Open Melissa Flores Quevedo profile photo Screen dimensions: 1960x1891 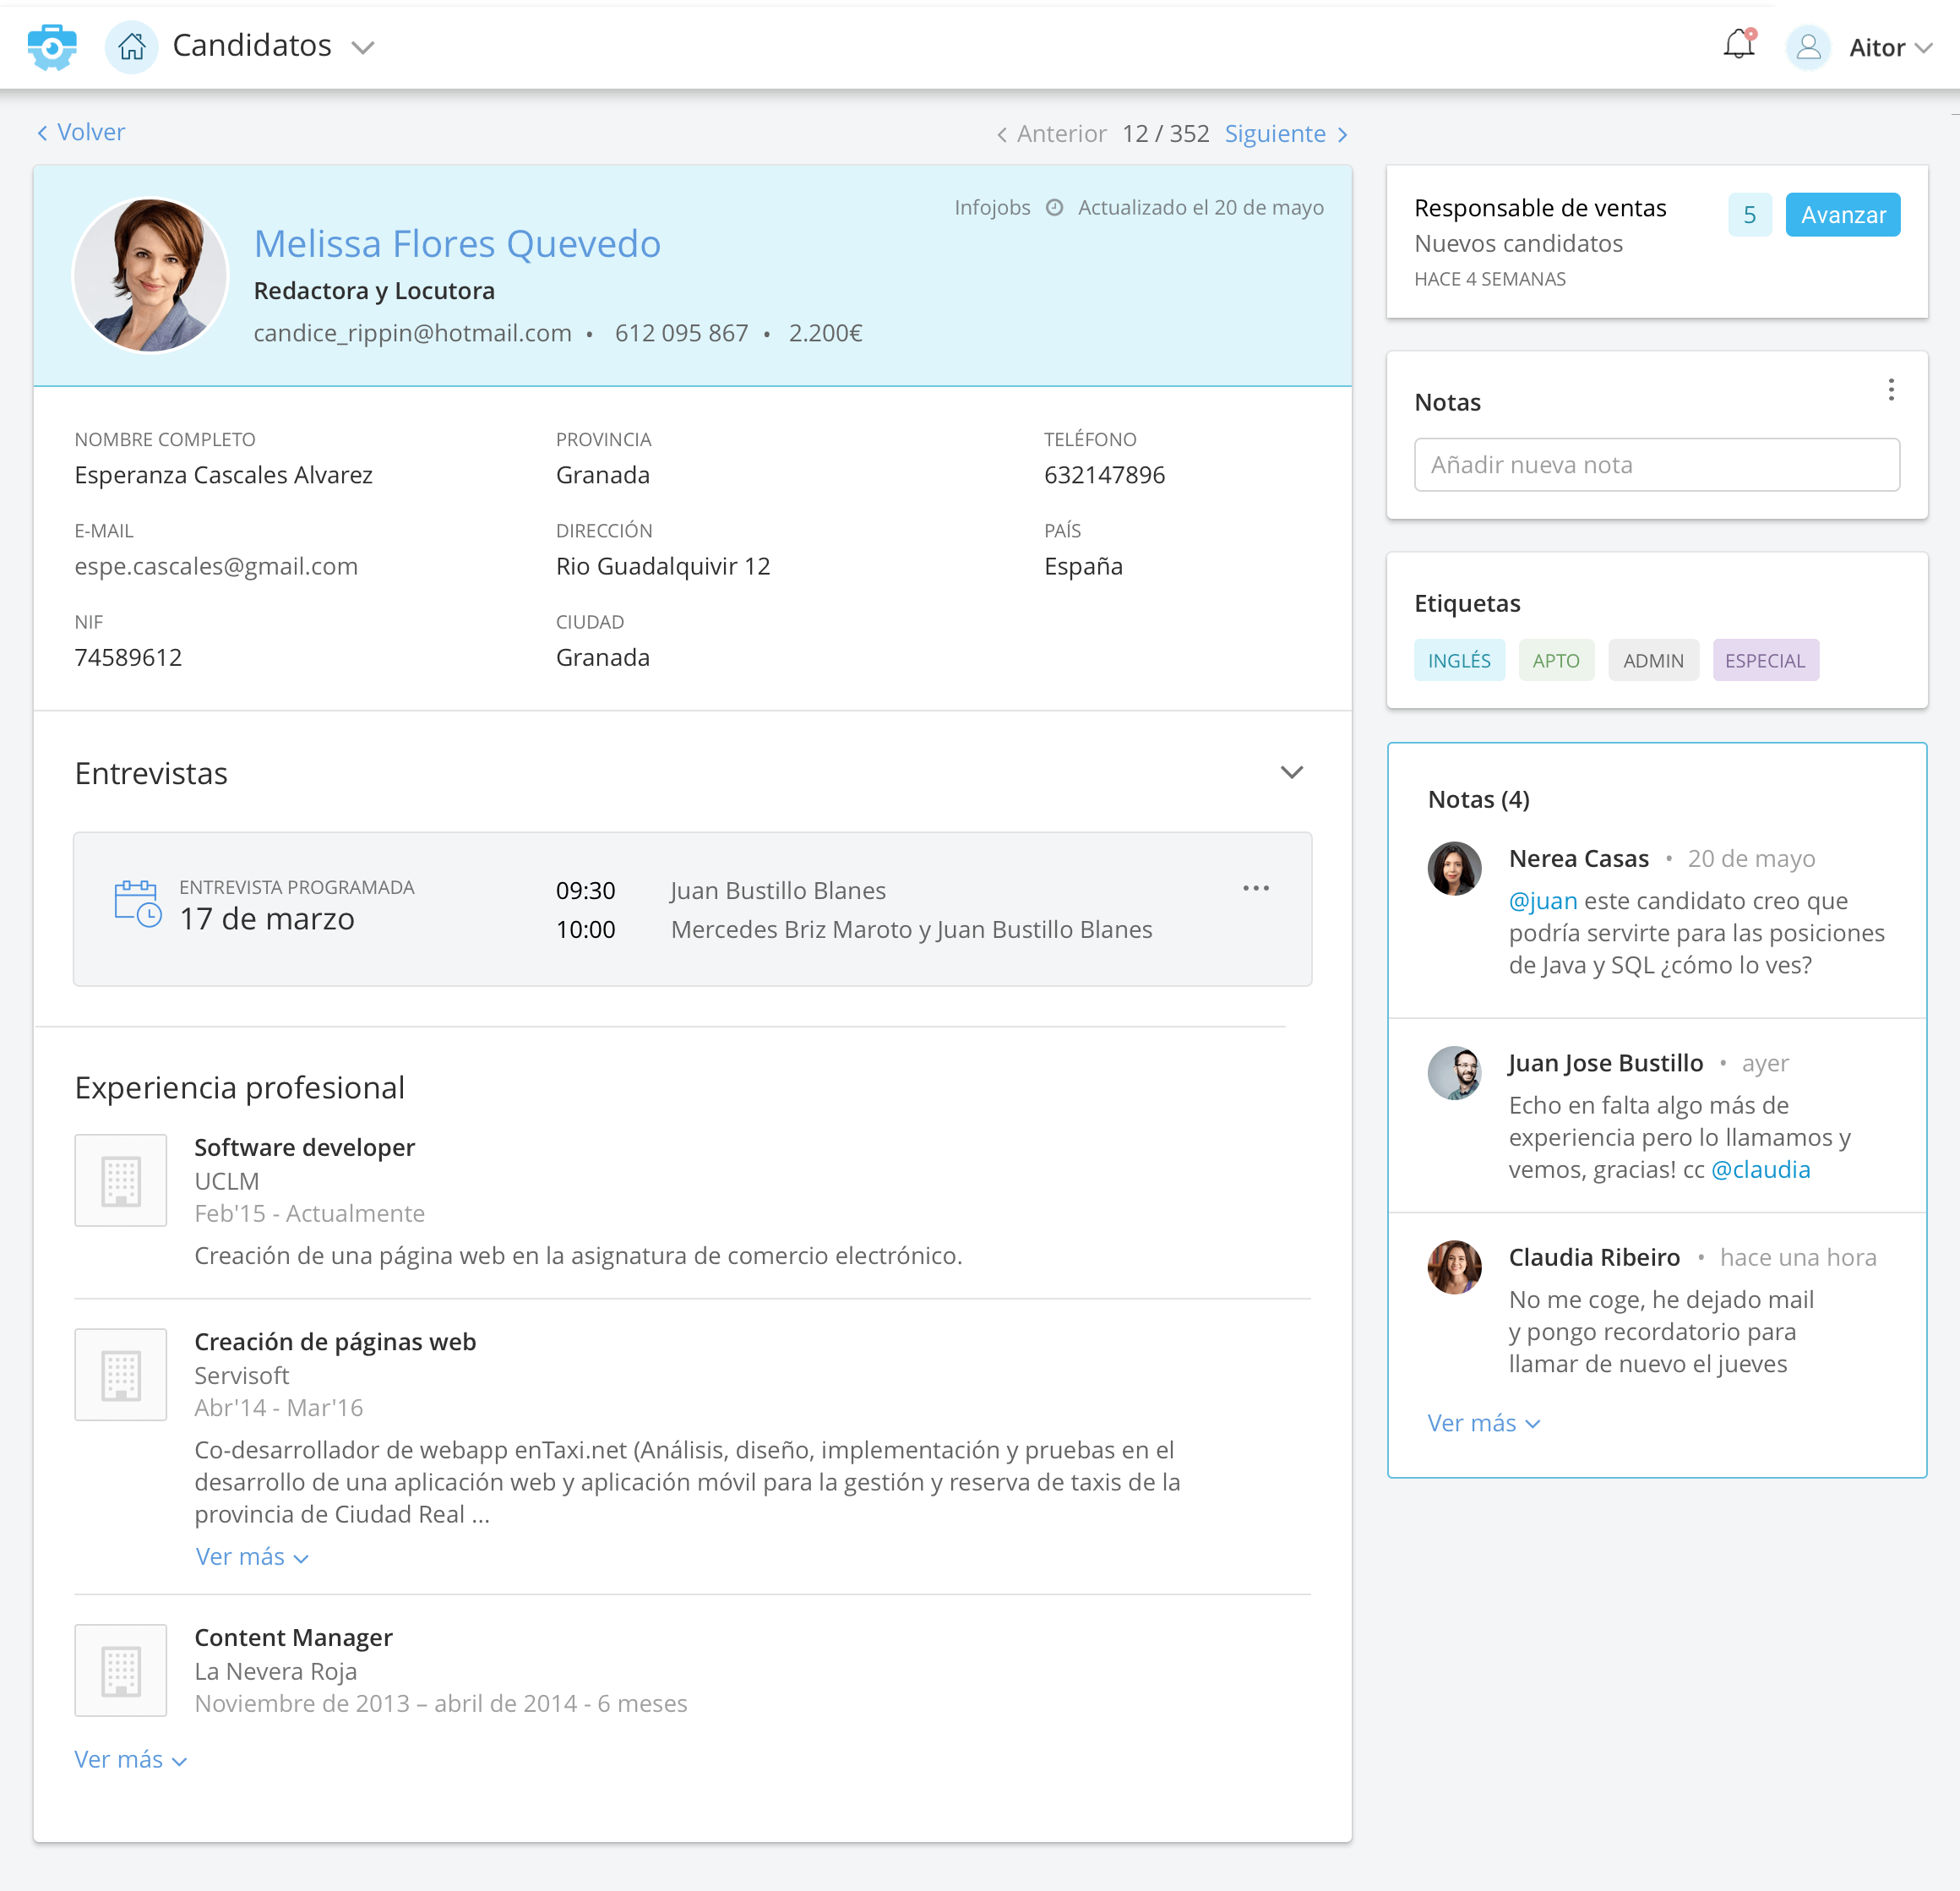click(150, 275)
